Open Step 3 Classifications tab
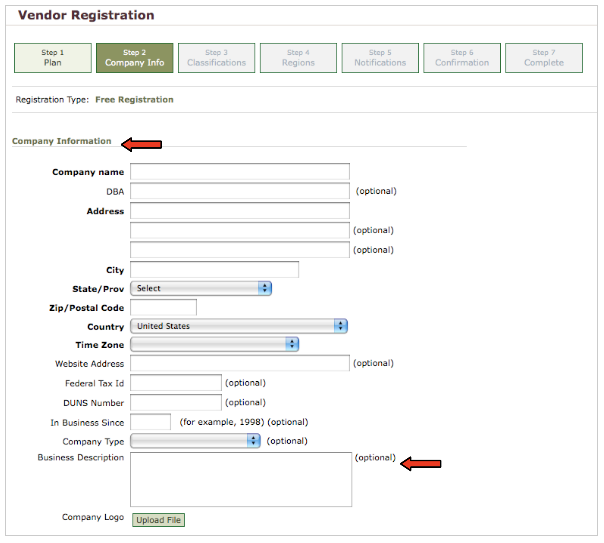The height and width of the screenshot is (543, 604). 216,58
